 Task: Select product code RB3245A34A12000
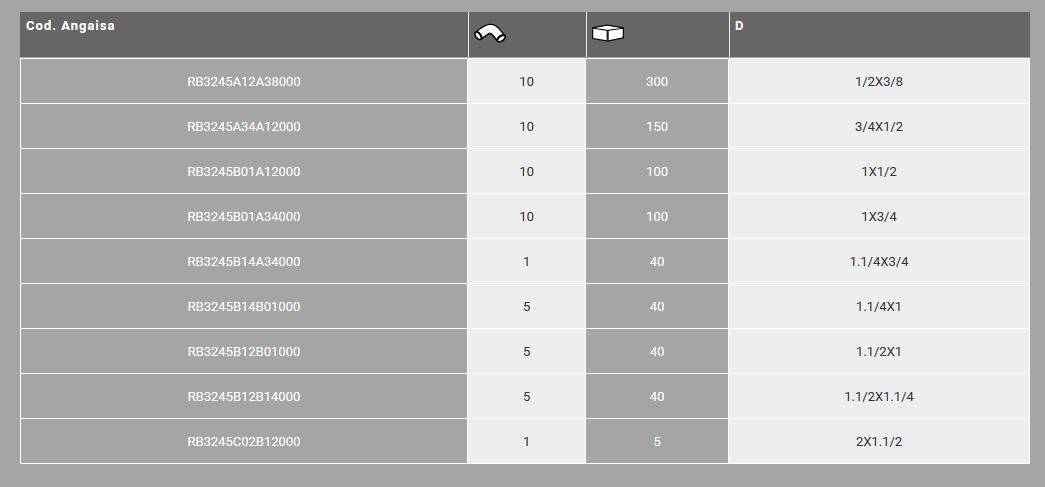point(244,127)
